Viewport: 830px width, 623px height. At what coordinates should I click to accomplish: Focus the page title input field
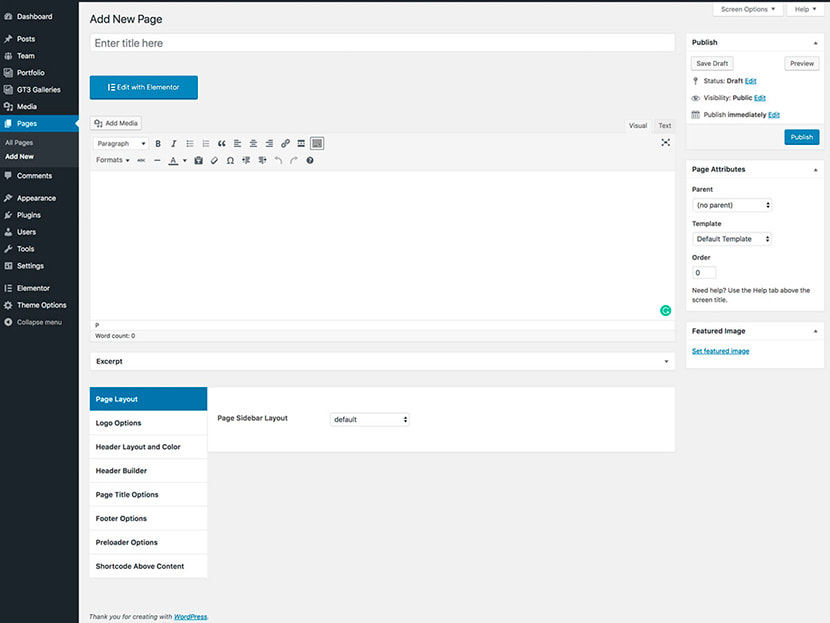pyautogui.click(x=382, y=43)
